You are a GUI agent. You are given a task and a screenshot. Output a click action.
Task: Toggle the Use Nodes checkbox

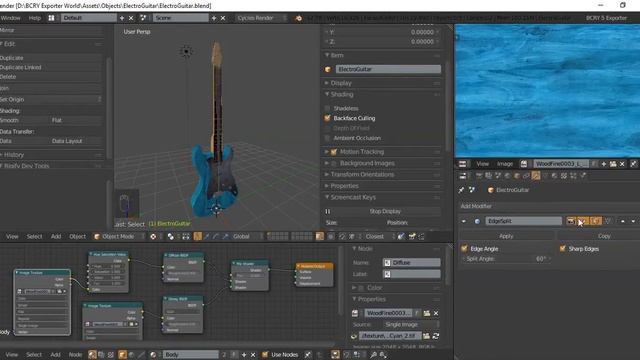tap(265, 355)
